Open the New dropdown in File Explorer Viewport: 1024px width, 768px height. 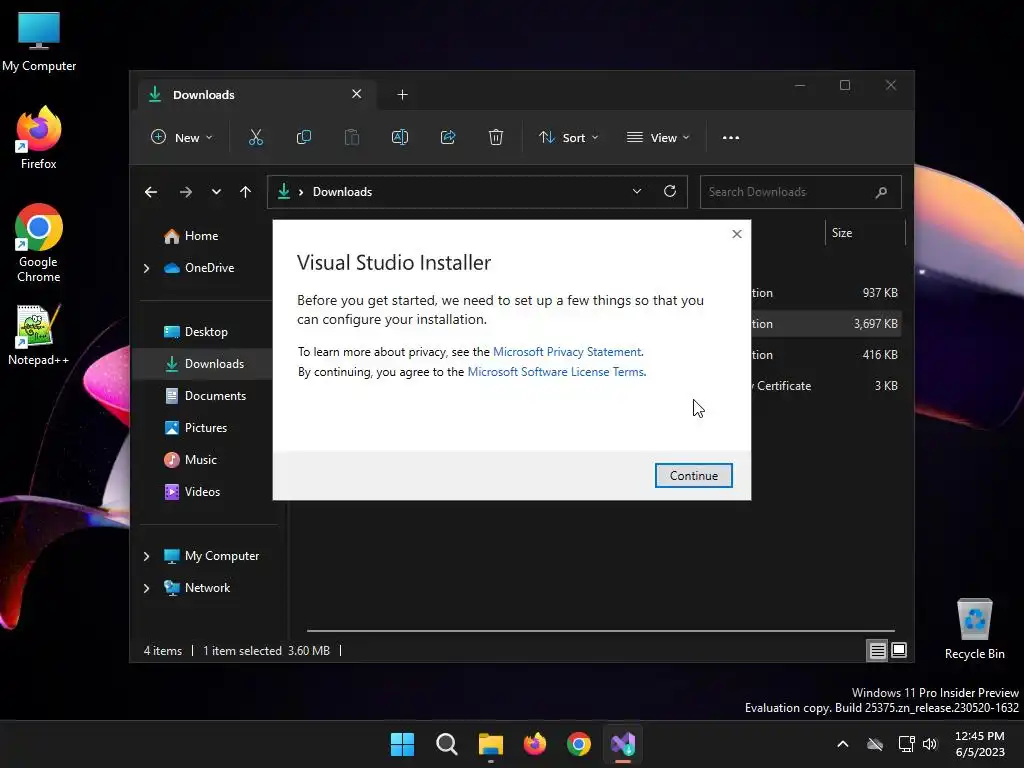click(182, 137)
